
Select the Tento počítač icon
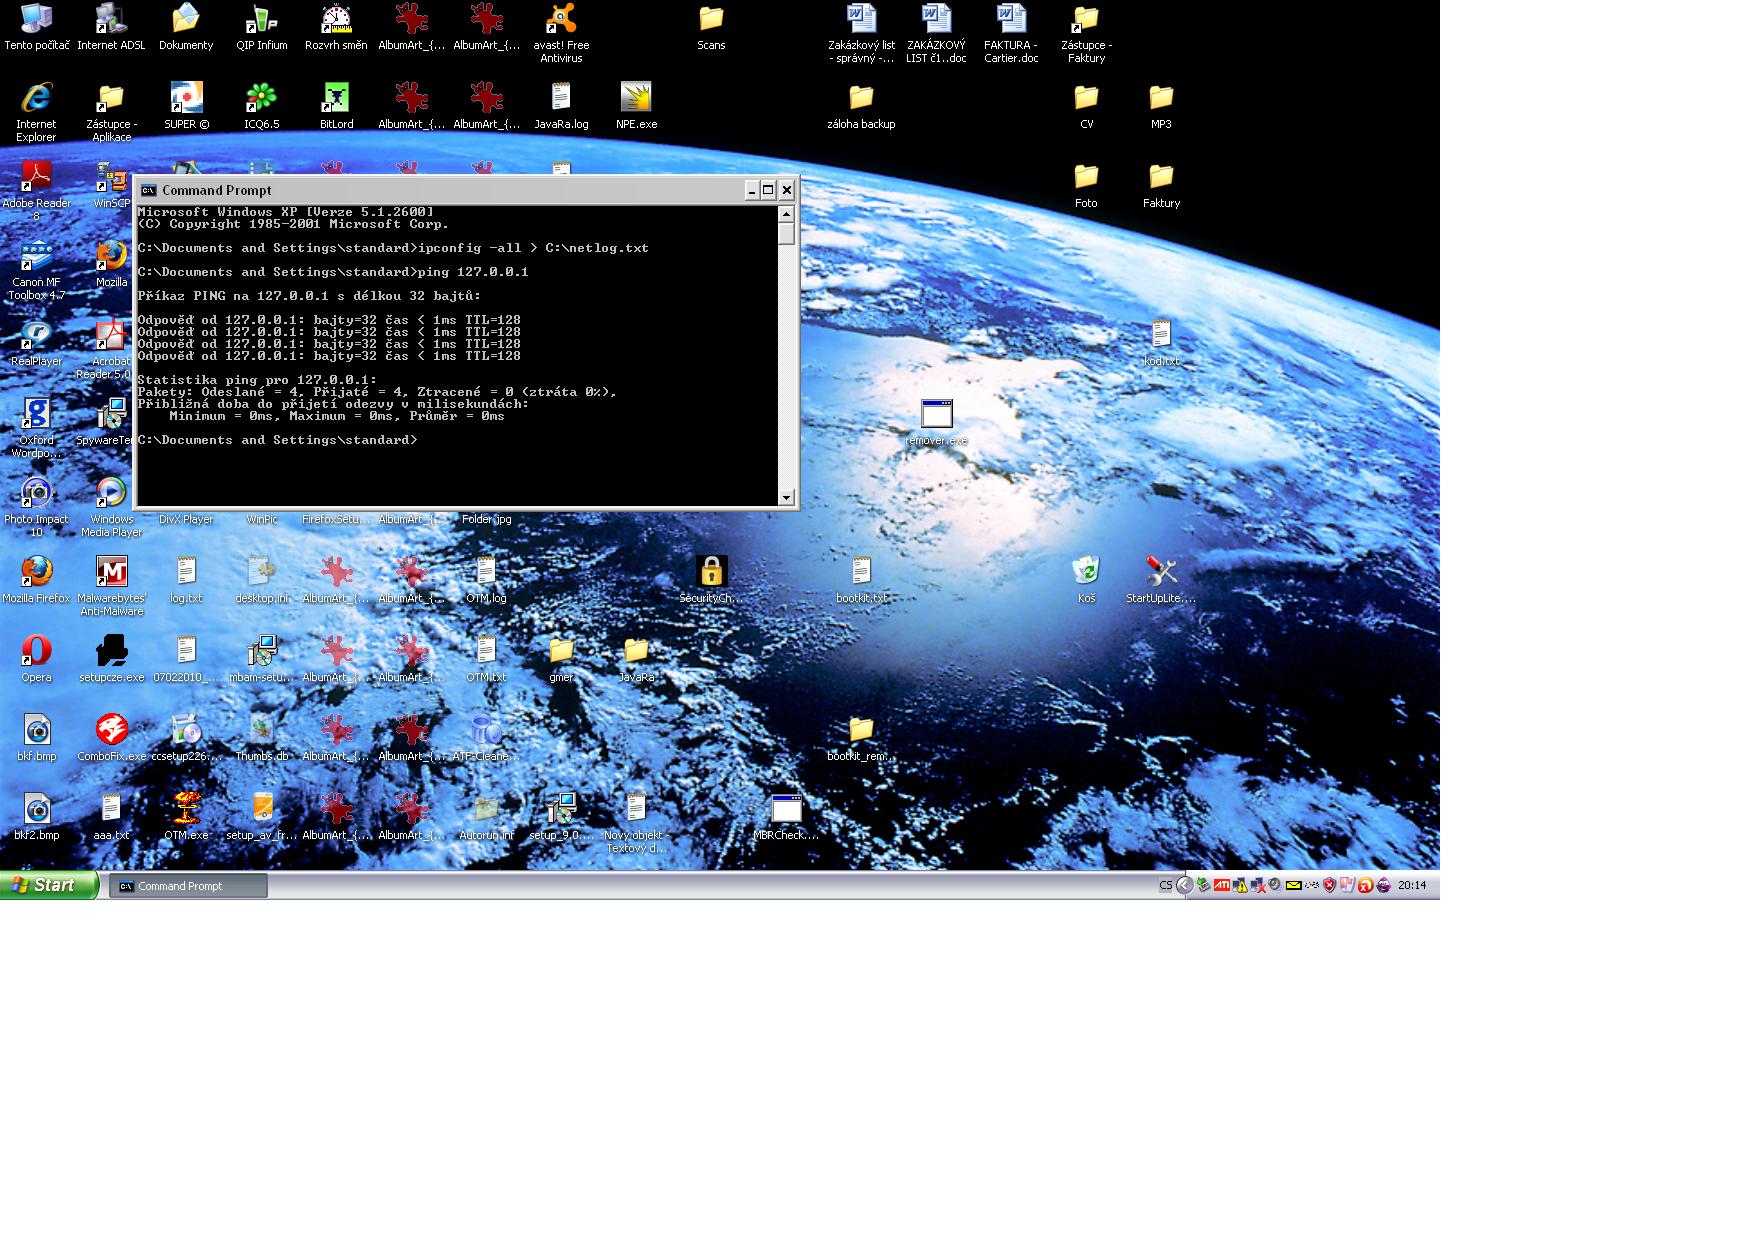coord(36,20)
